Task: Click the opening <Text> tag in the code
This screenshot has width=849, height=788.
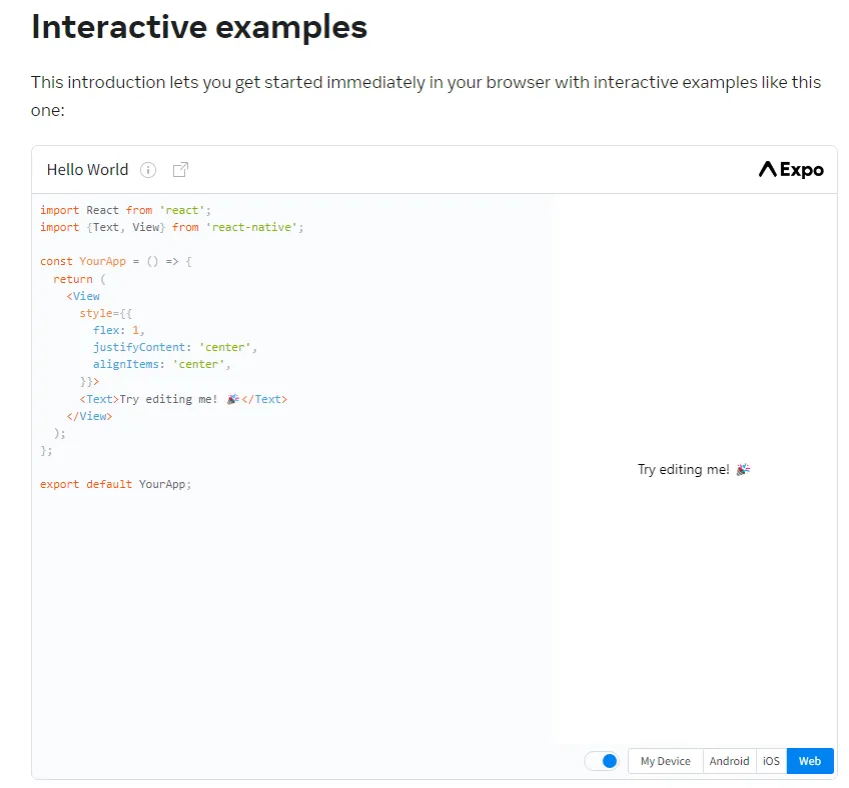Action: click(x=98, y=398)
